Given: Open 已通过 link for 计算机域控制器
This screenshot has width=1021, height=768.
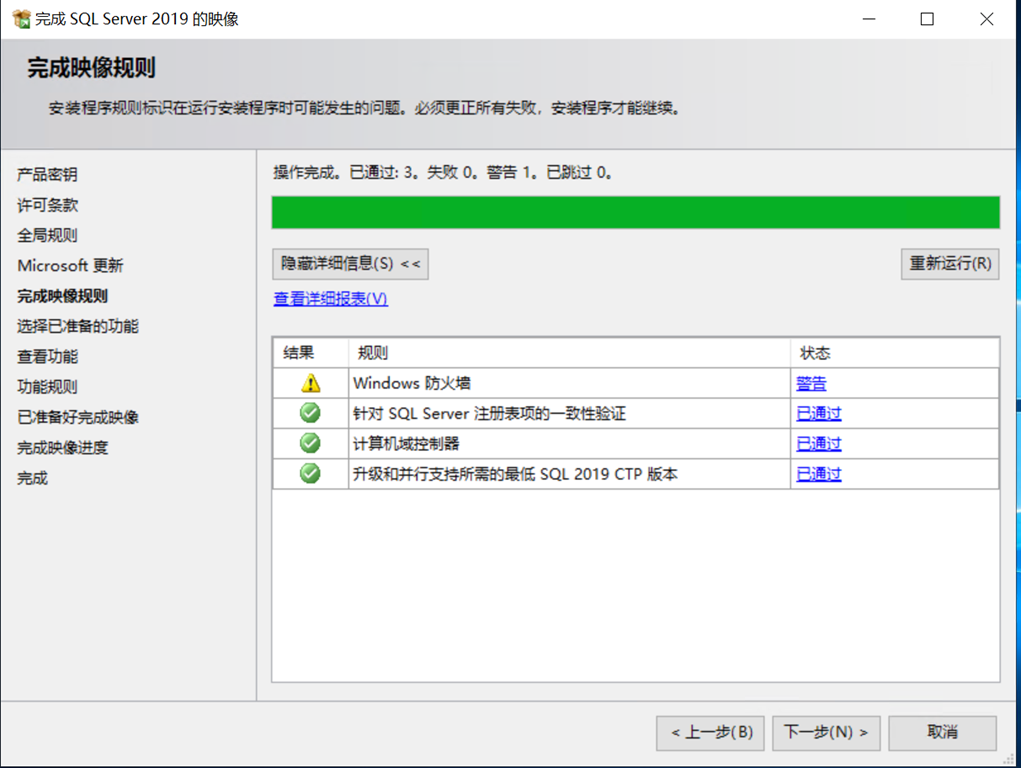Looking at the screenshot, I should (818, 444).
